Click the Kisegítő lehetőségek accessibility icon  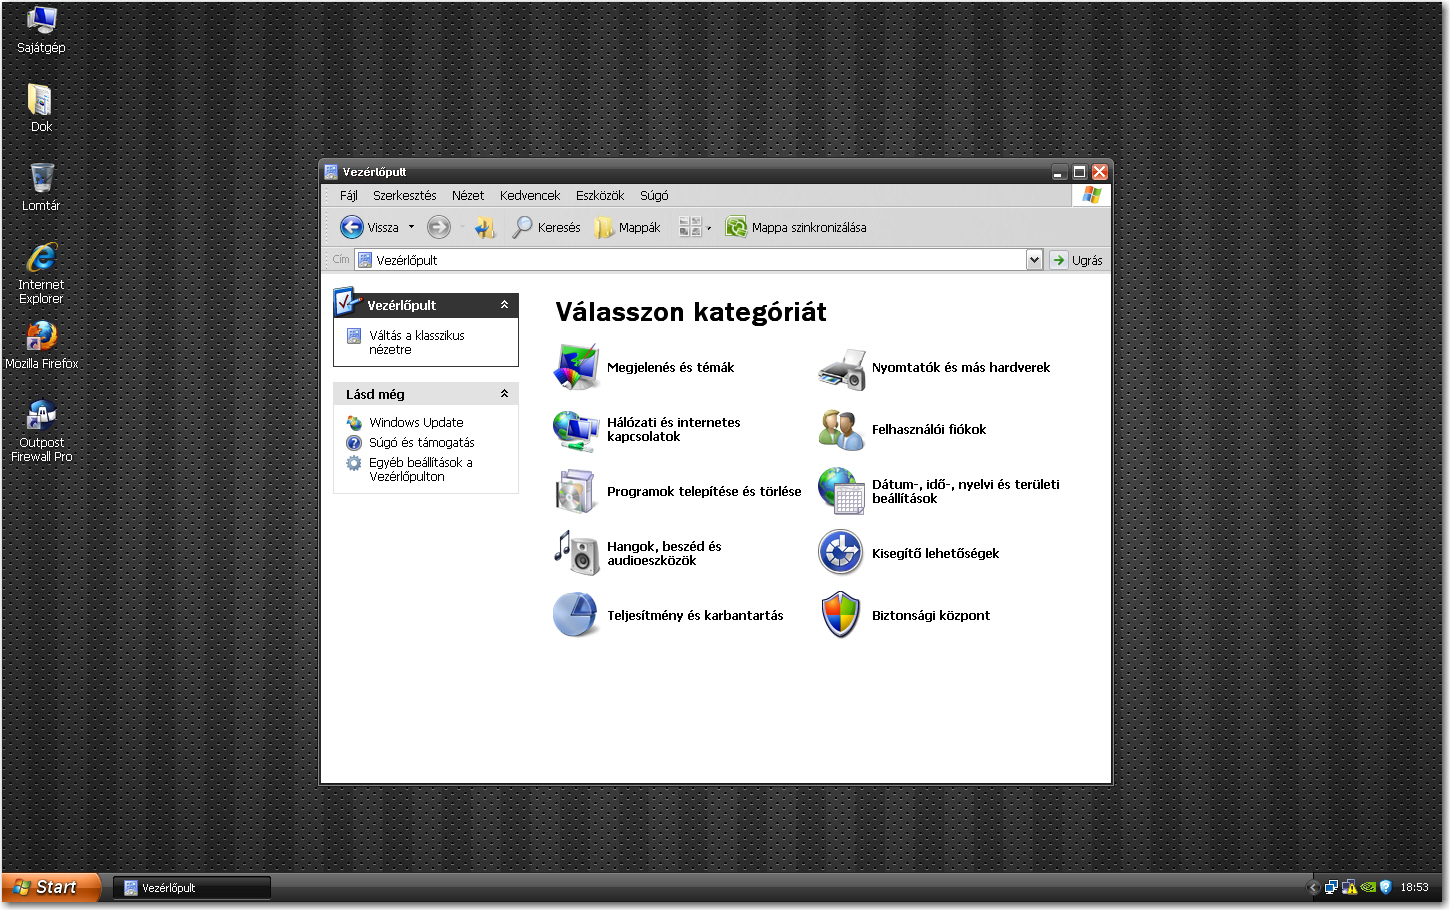(x=840, y=553)
